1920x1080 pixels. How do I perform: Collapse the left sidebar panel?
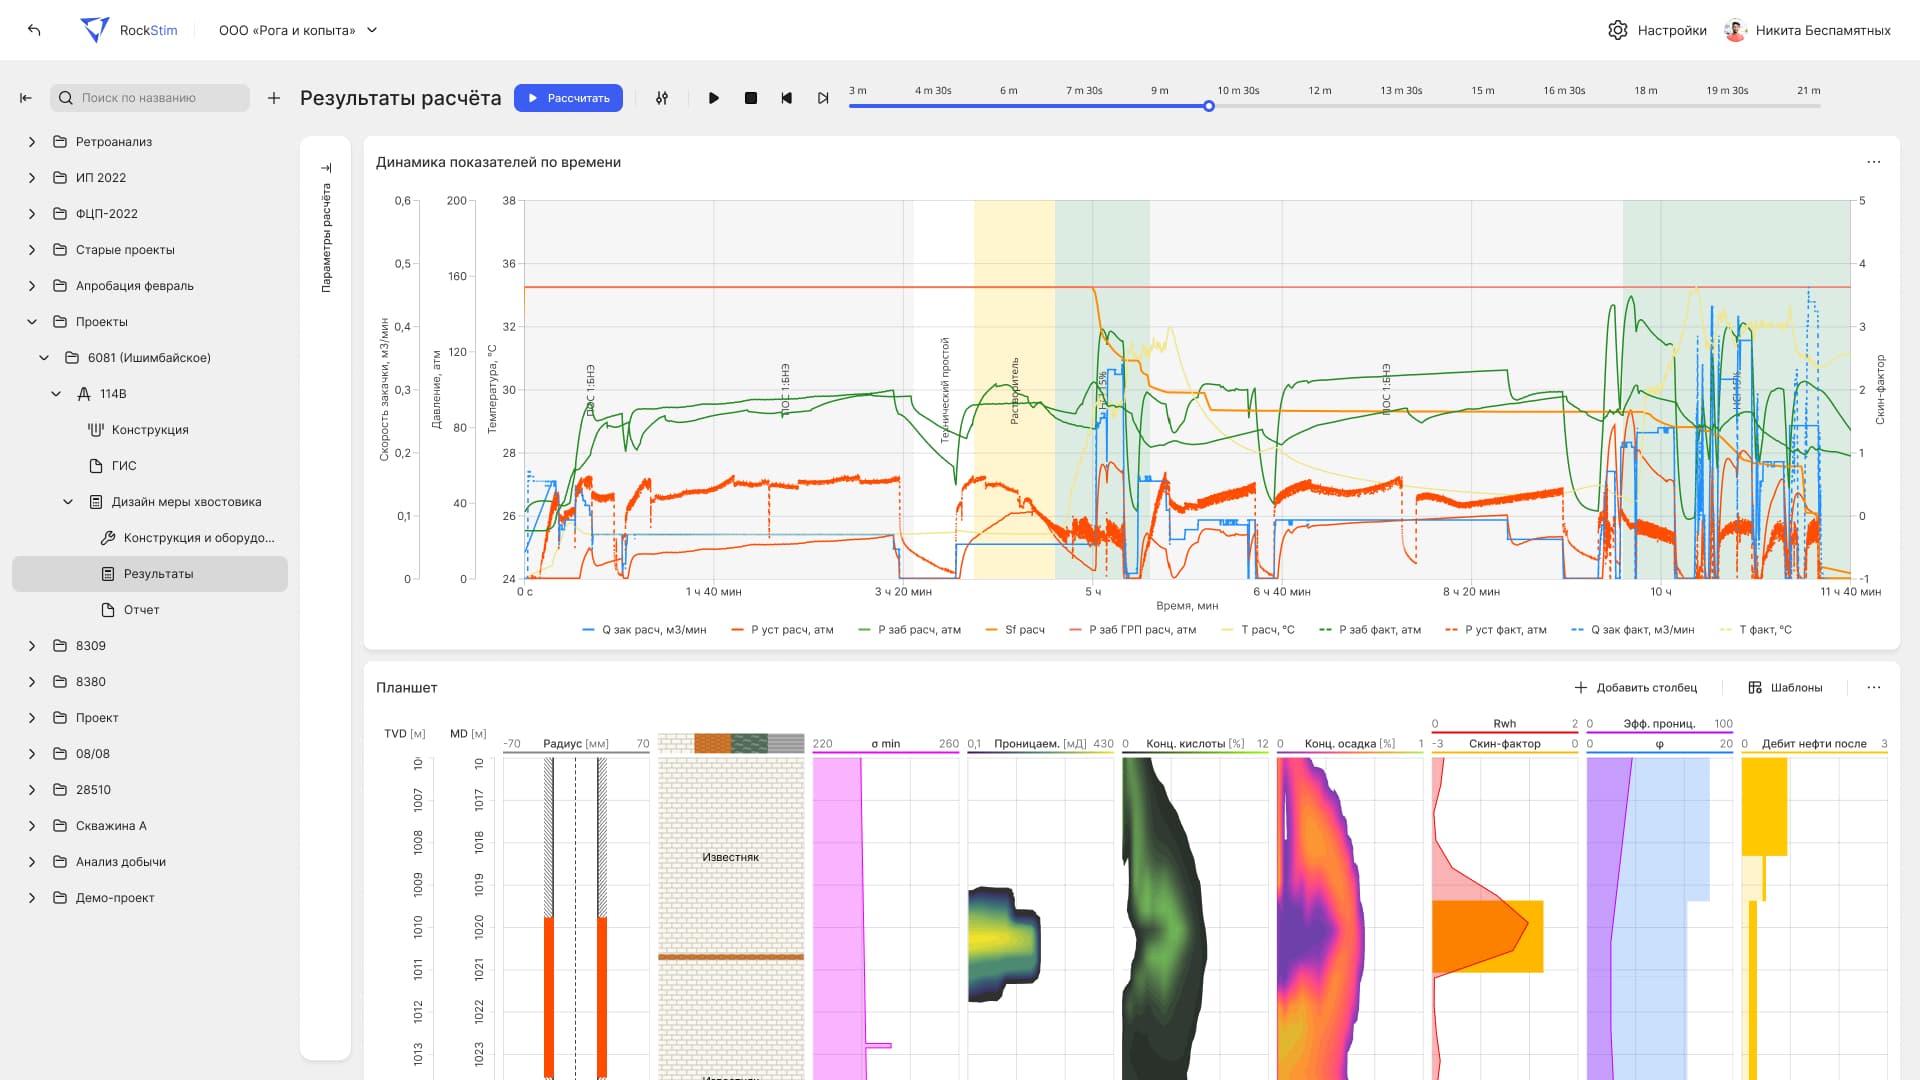coord(26,98)
